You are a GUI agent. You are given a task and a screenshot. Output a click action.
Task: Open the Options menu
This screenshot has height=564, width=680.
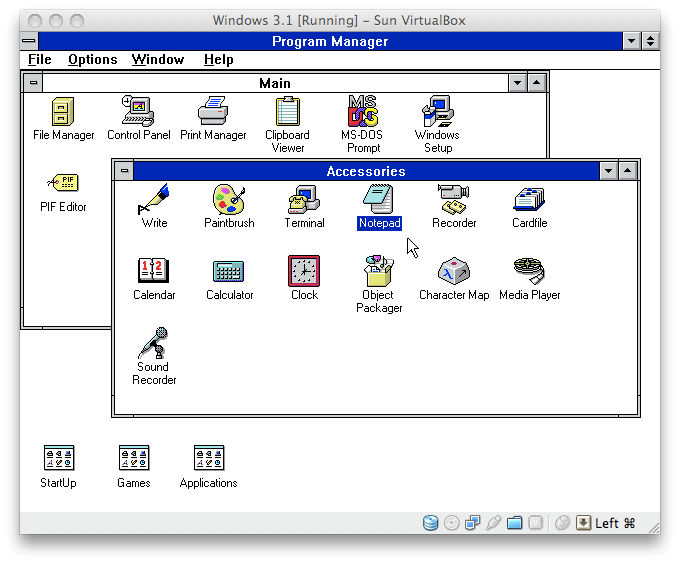coord(92,59)
